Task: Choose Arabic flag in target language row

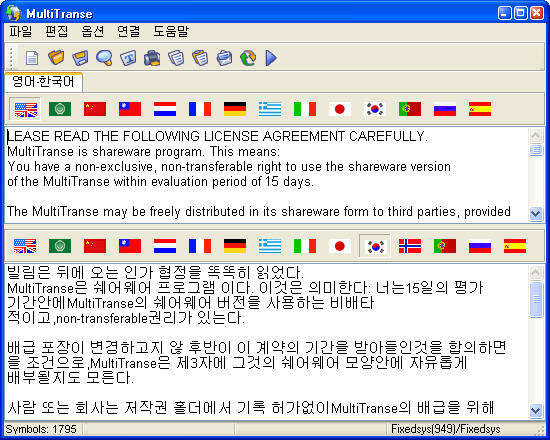Action: click(60, 246)
